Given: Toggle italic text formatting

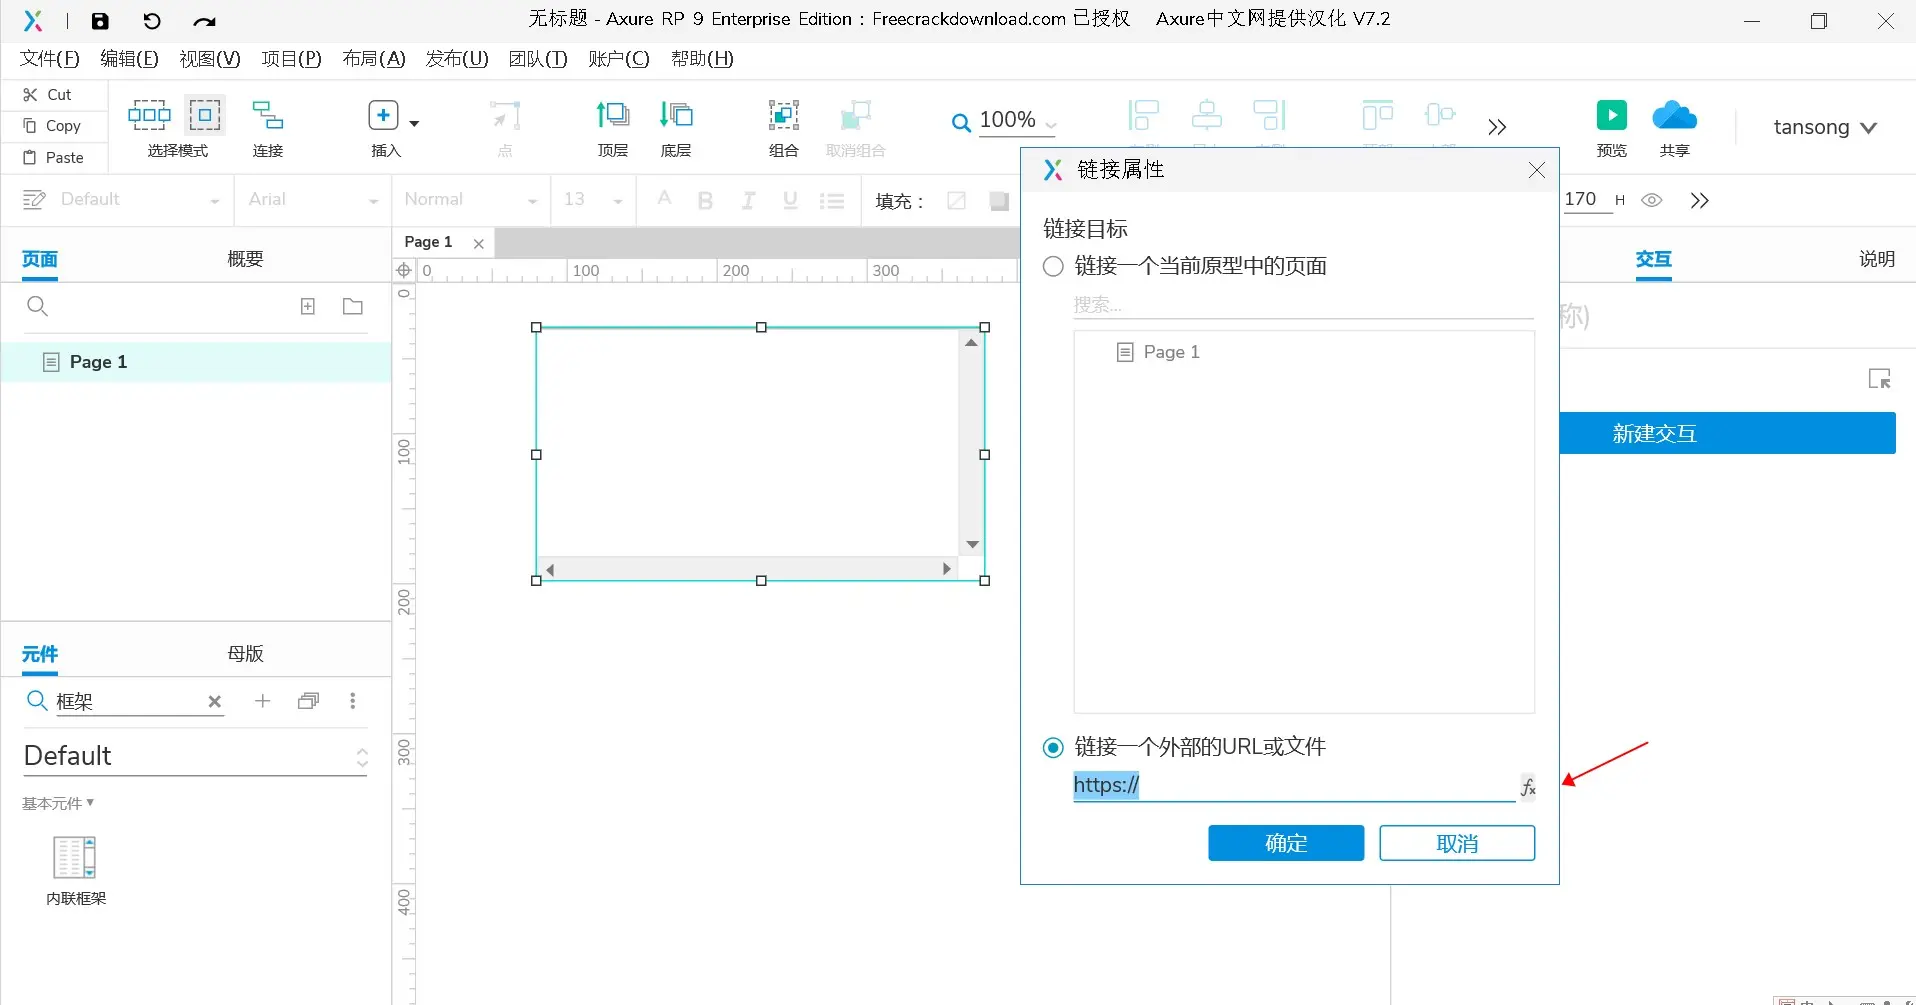Looking at the screenshot, I should (748, 200).
